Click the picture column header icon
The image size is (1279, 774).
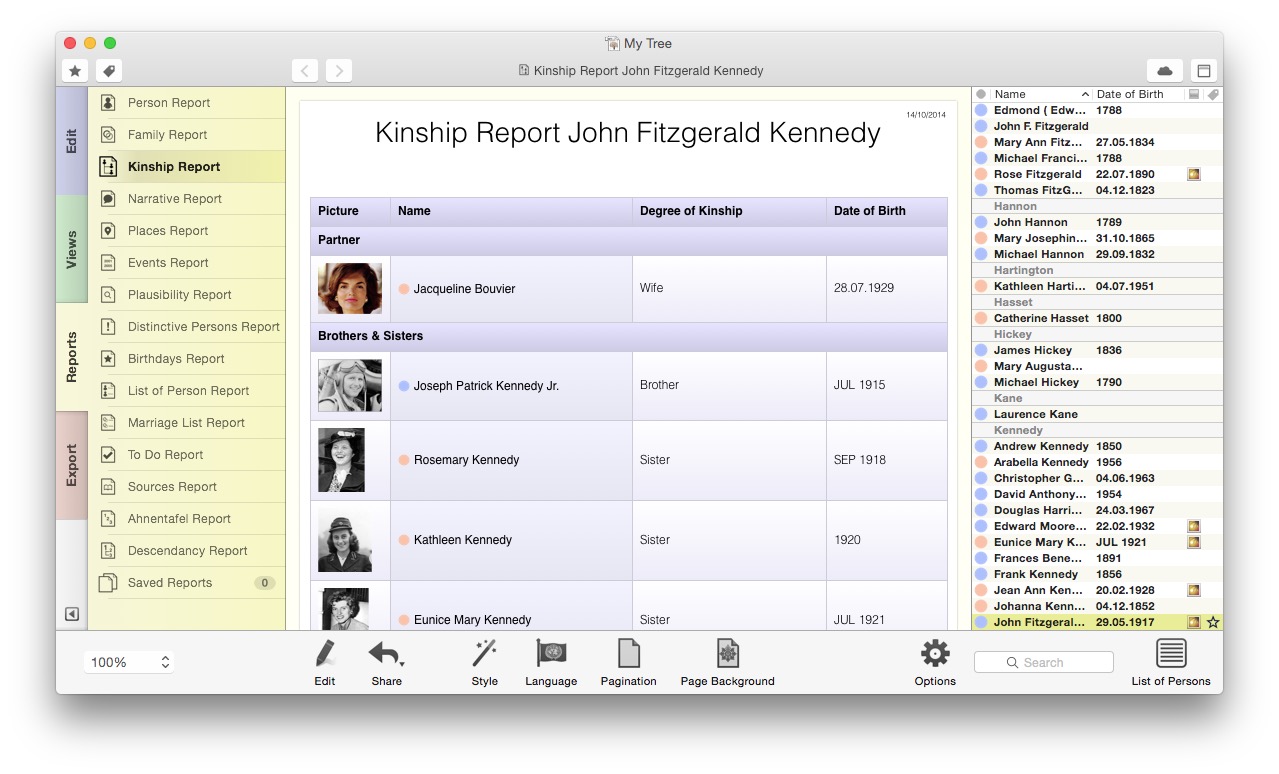pyautogui.click(x=1193, y=94)
